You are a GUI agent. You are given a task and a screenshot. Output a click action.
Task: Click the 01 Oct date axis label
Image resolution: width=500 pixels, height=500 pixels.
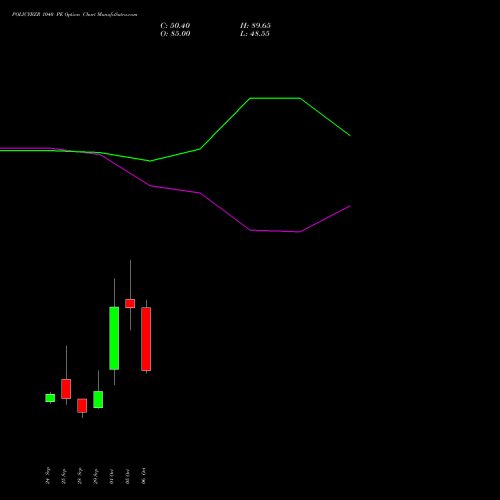(112, 476)
